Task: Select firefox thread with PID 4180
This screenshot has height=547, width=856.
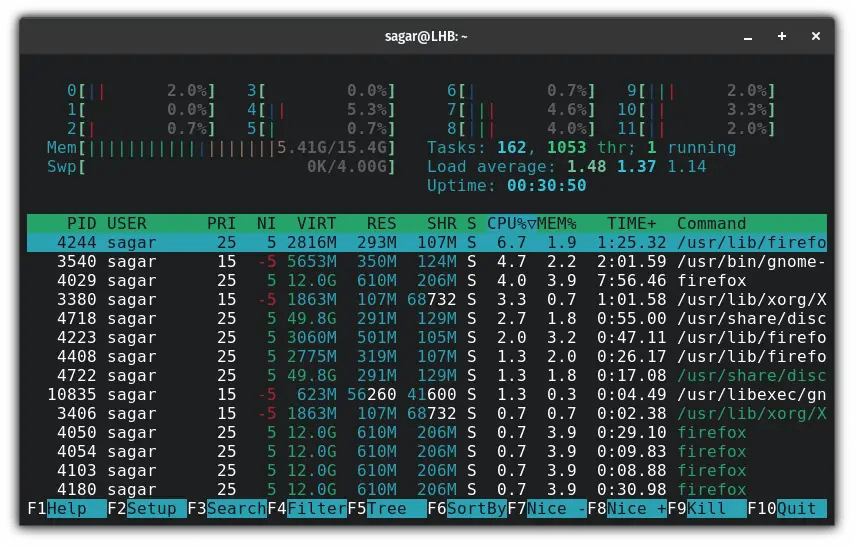Action: pyautogui.click(x=427, y=489)
